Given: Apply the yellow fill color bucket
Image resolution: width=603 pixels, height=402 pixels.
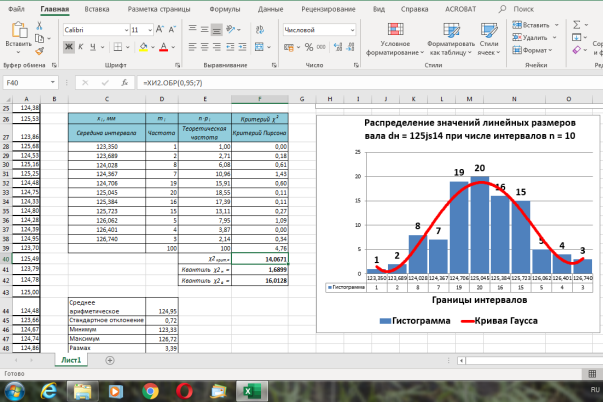Looking at the screenshot, I should 143,47.
